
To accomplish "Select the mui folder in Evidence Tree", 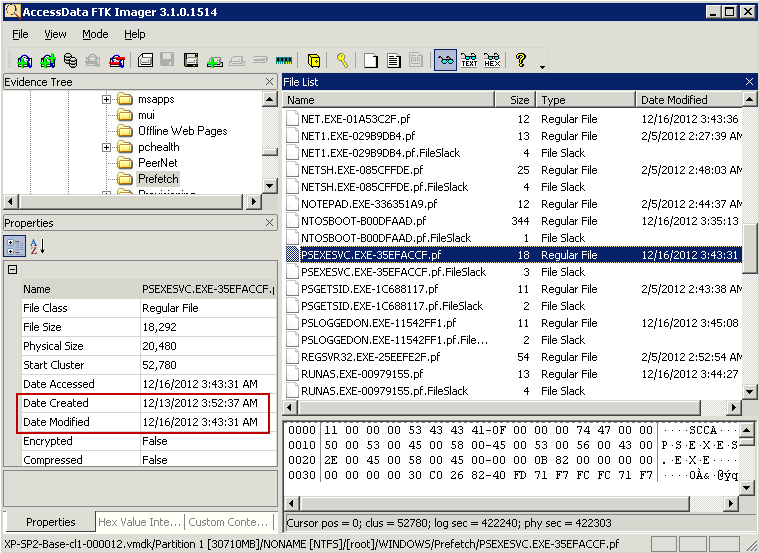I will [146, 115].
